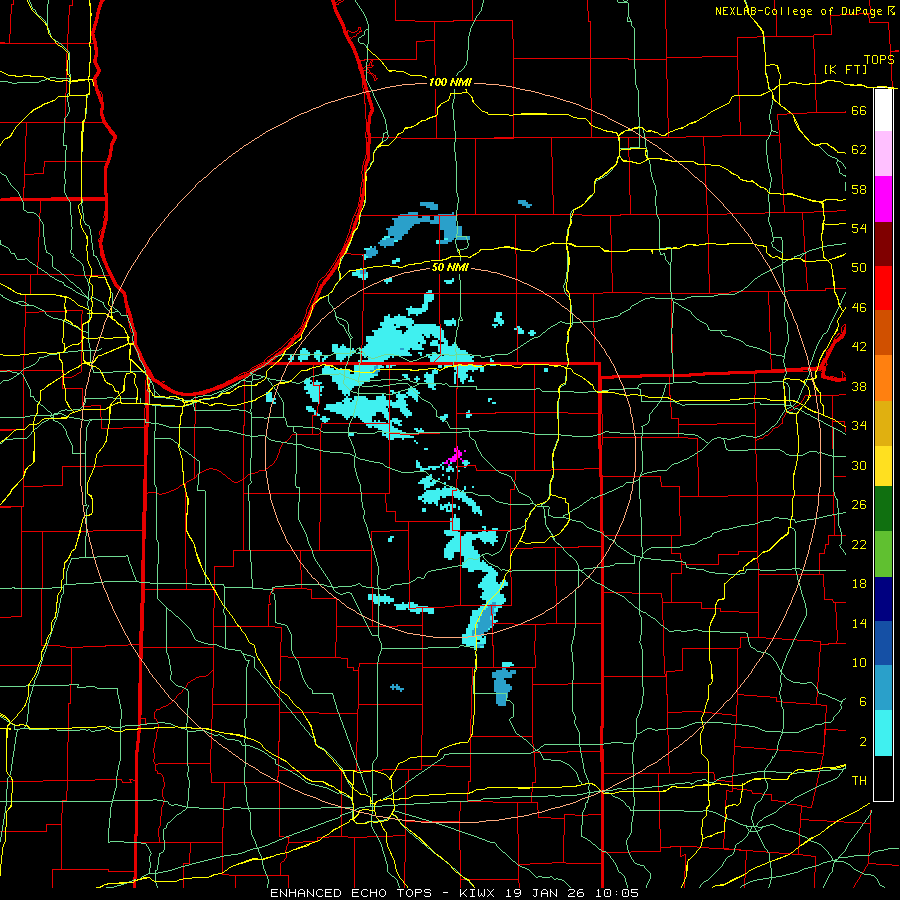Click the legend value 6
Screen dimensions: 900x900
click(x=863, y=702)
